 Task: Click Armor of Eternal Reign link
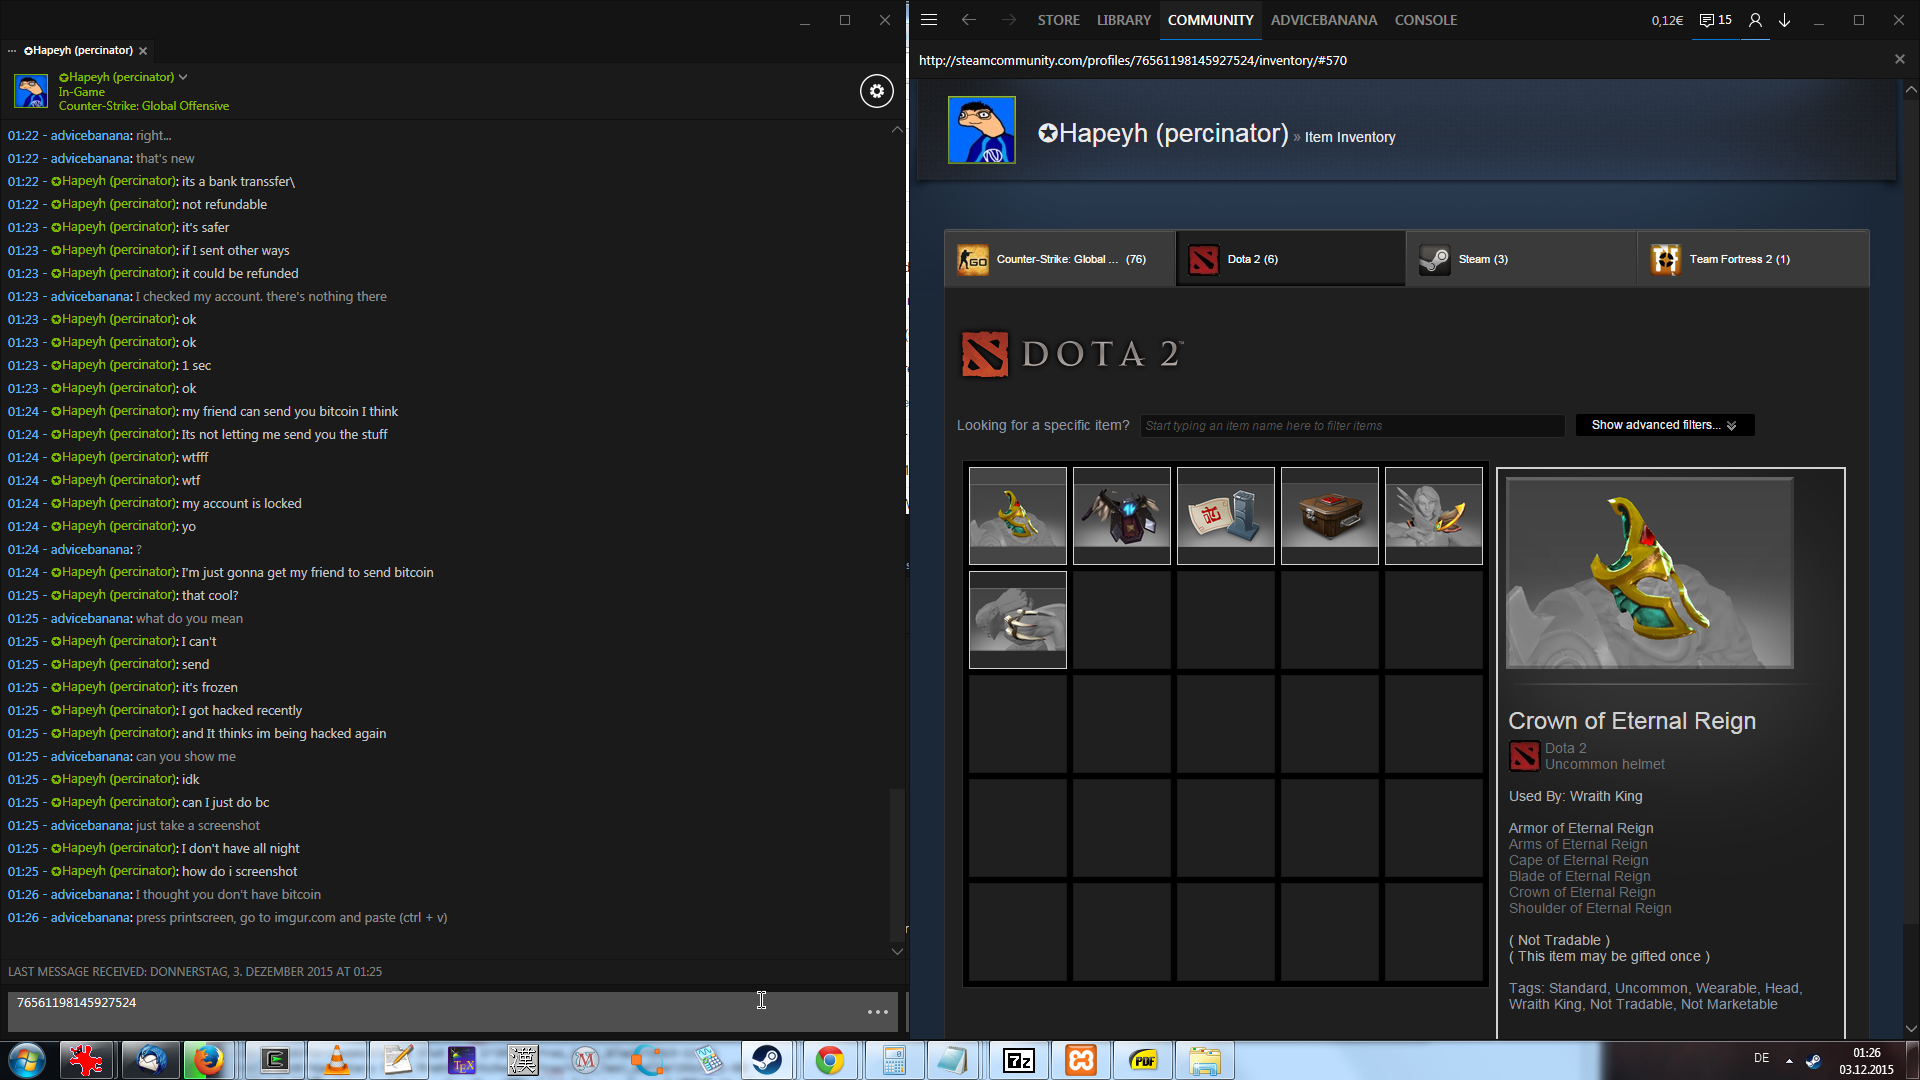click(x=1580, y=828)
